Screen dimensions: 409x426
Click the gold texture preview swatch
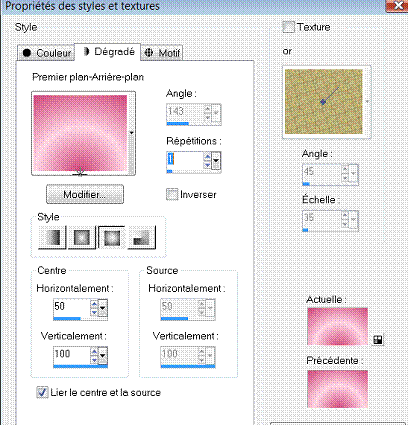324,101
